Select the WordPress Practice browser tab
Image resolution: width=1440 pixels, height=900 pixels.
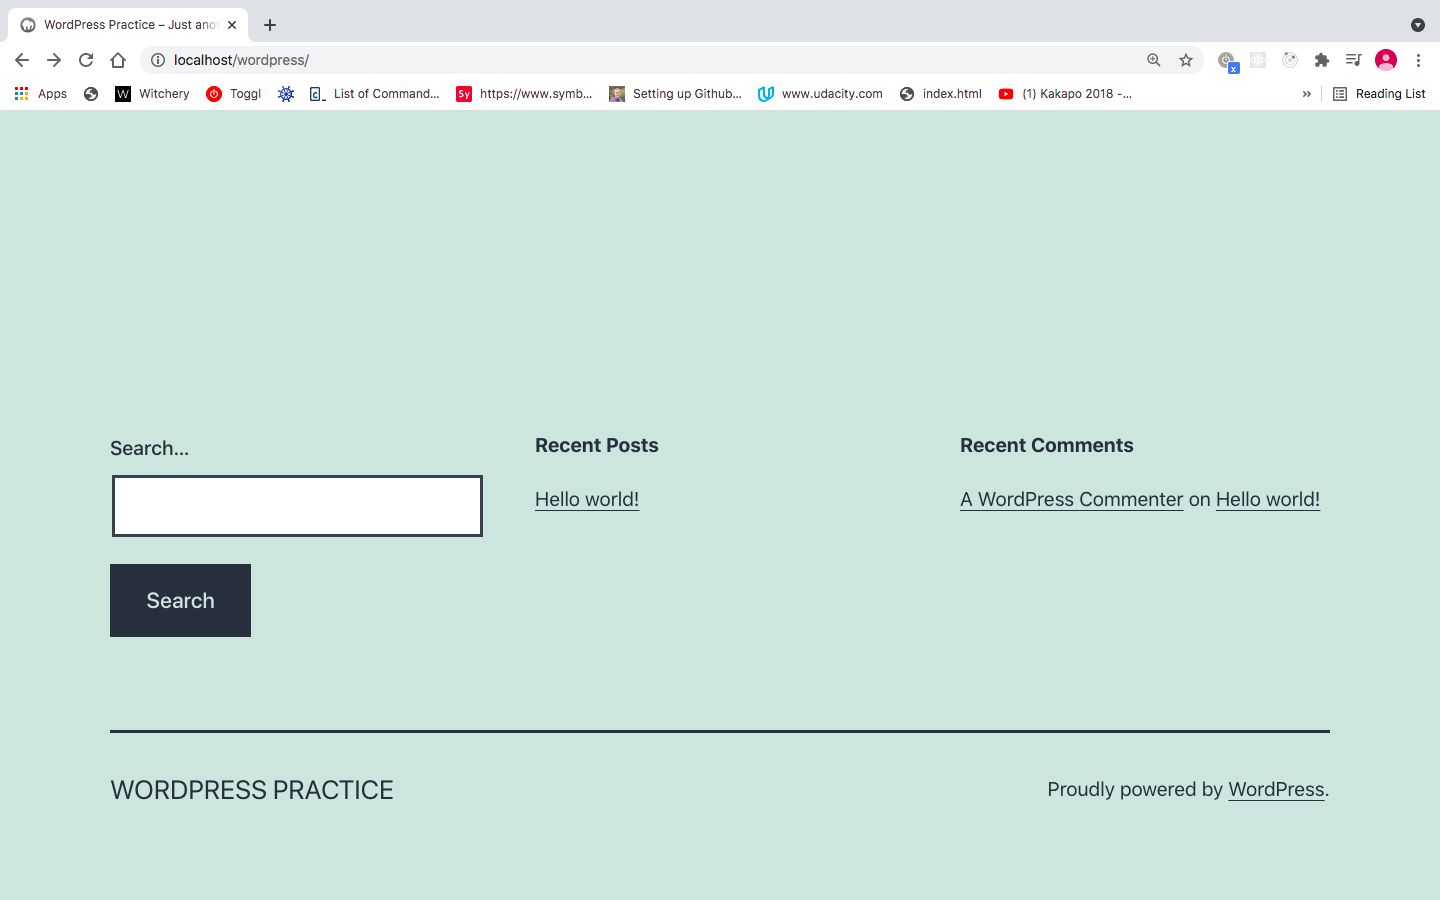coord(128,25)
